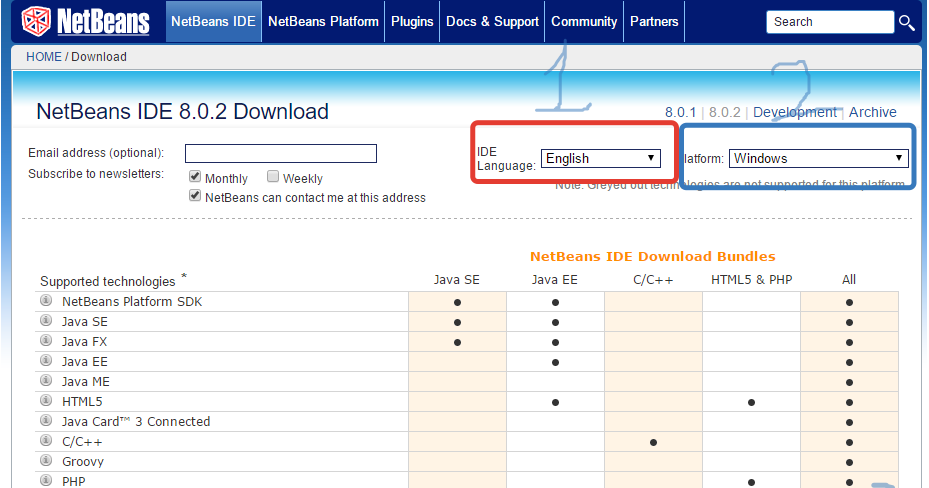
Task: Click the All bundle column header
Action: point(849,280)
